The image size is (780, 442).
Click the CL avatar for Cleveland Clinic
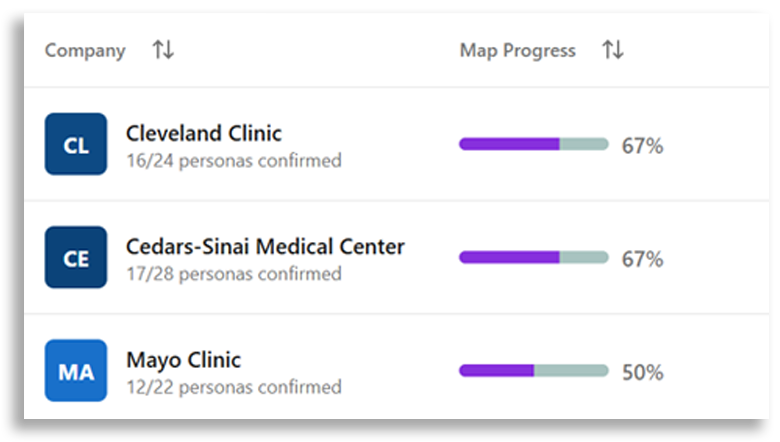[76, 144]
